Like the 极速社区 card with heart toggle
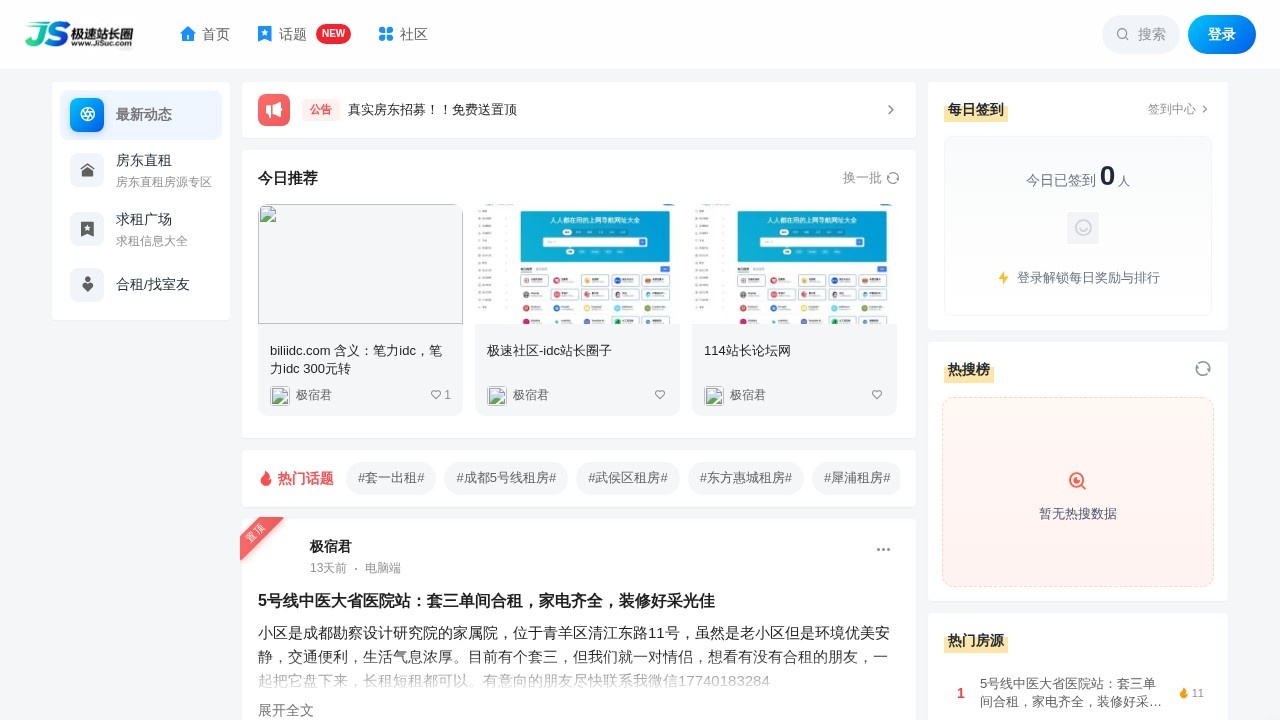This screenshot has height=720, width=1280. click(x=660, y=395)
